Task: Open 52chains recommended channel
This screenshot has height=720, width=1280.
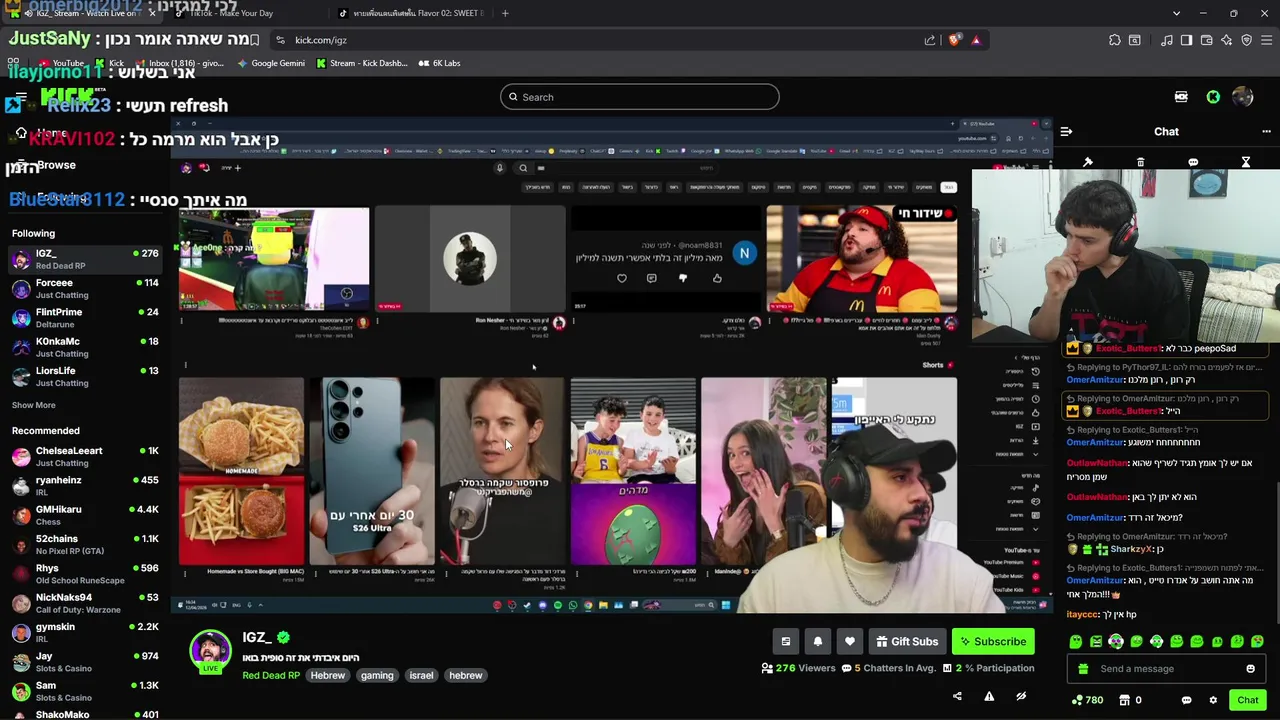Action: point(84,545)
